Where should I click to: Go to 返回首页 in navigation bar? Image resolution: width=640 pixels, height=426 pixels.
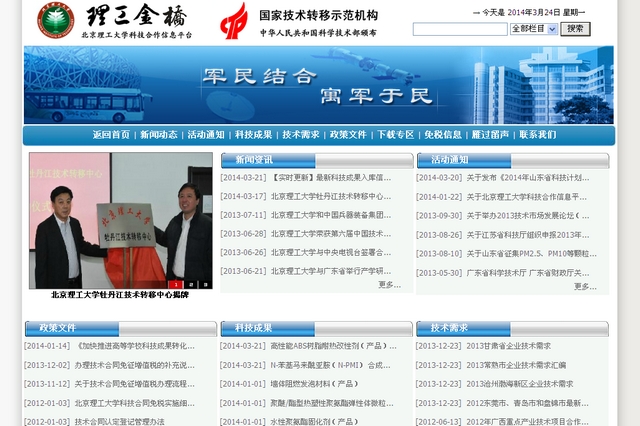pyautogui.click(x=111, y=135)
